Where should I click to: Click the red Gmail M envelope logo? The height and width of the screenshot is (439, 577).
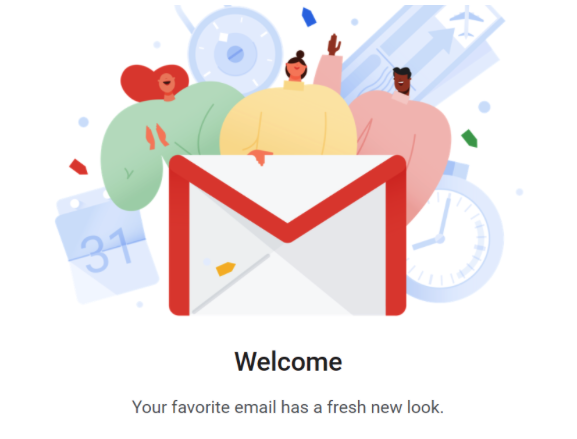click(287, 235)
